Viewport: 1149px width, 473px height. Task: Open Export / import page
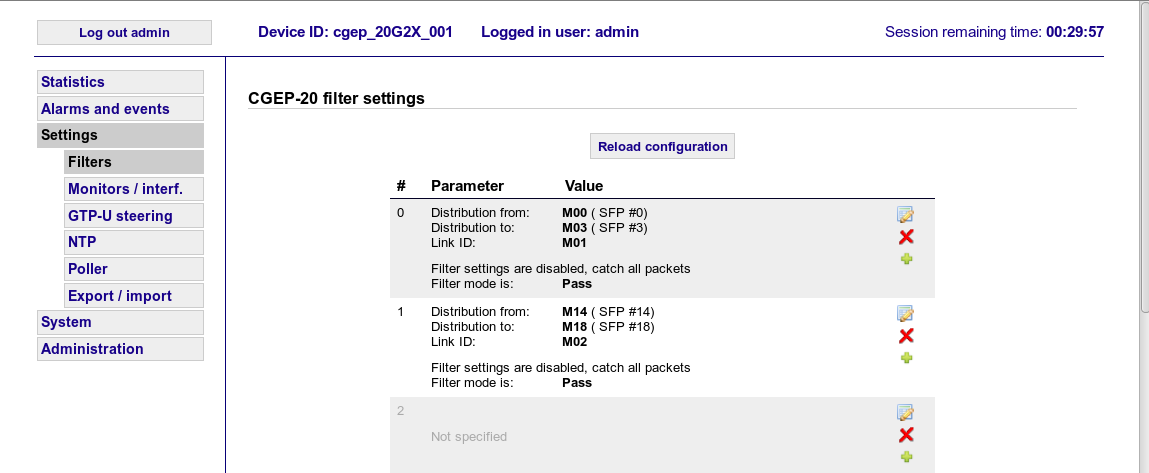point(134,296)
